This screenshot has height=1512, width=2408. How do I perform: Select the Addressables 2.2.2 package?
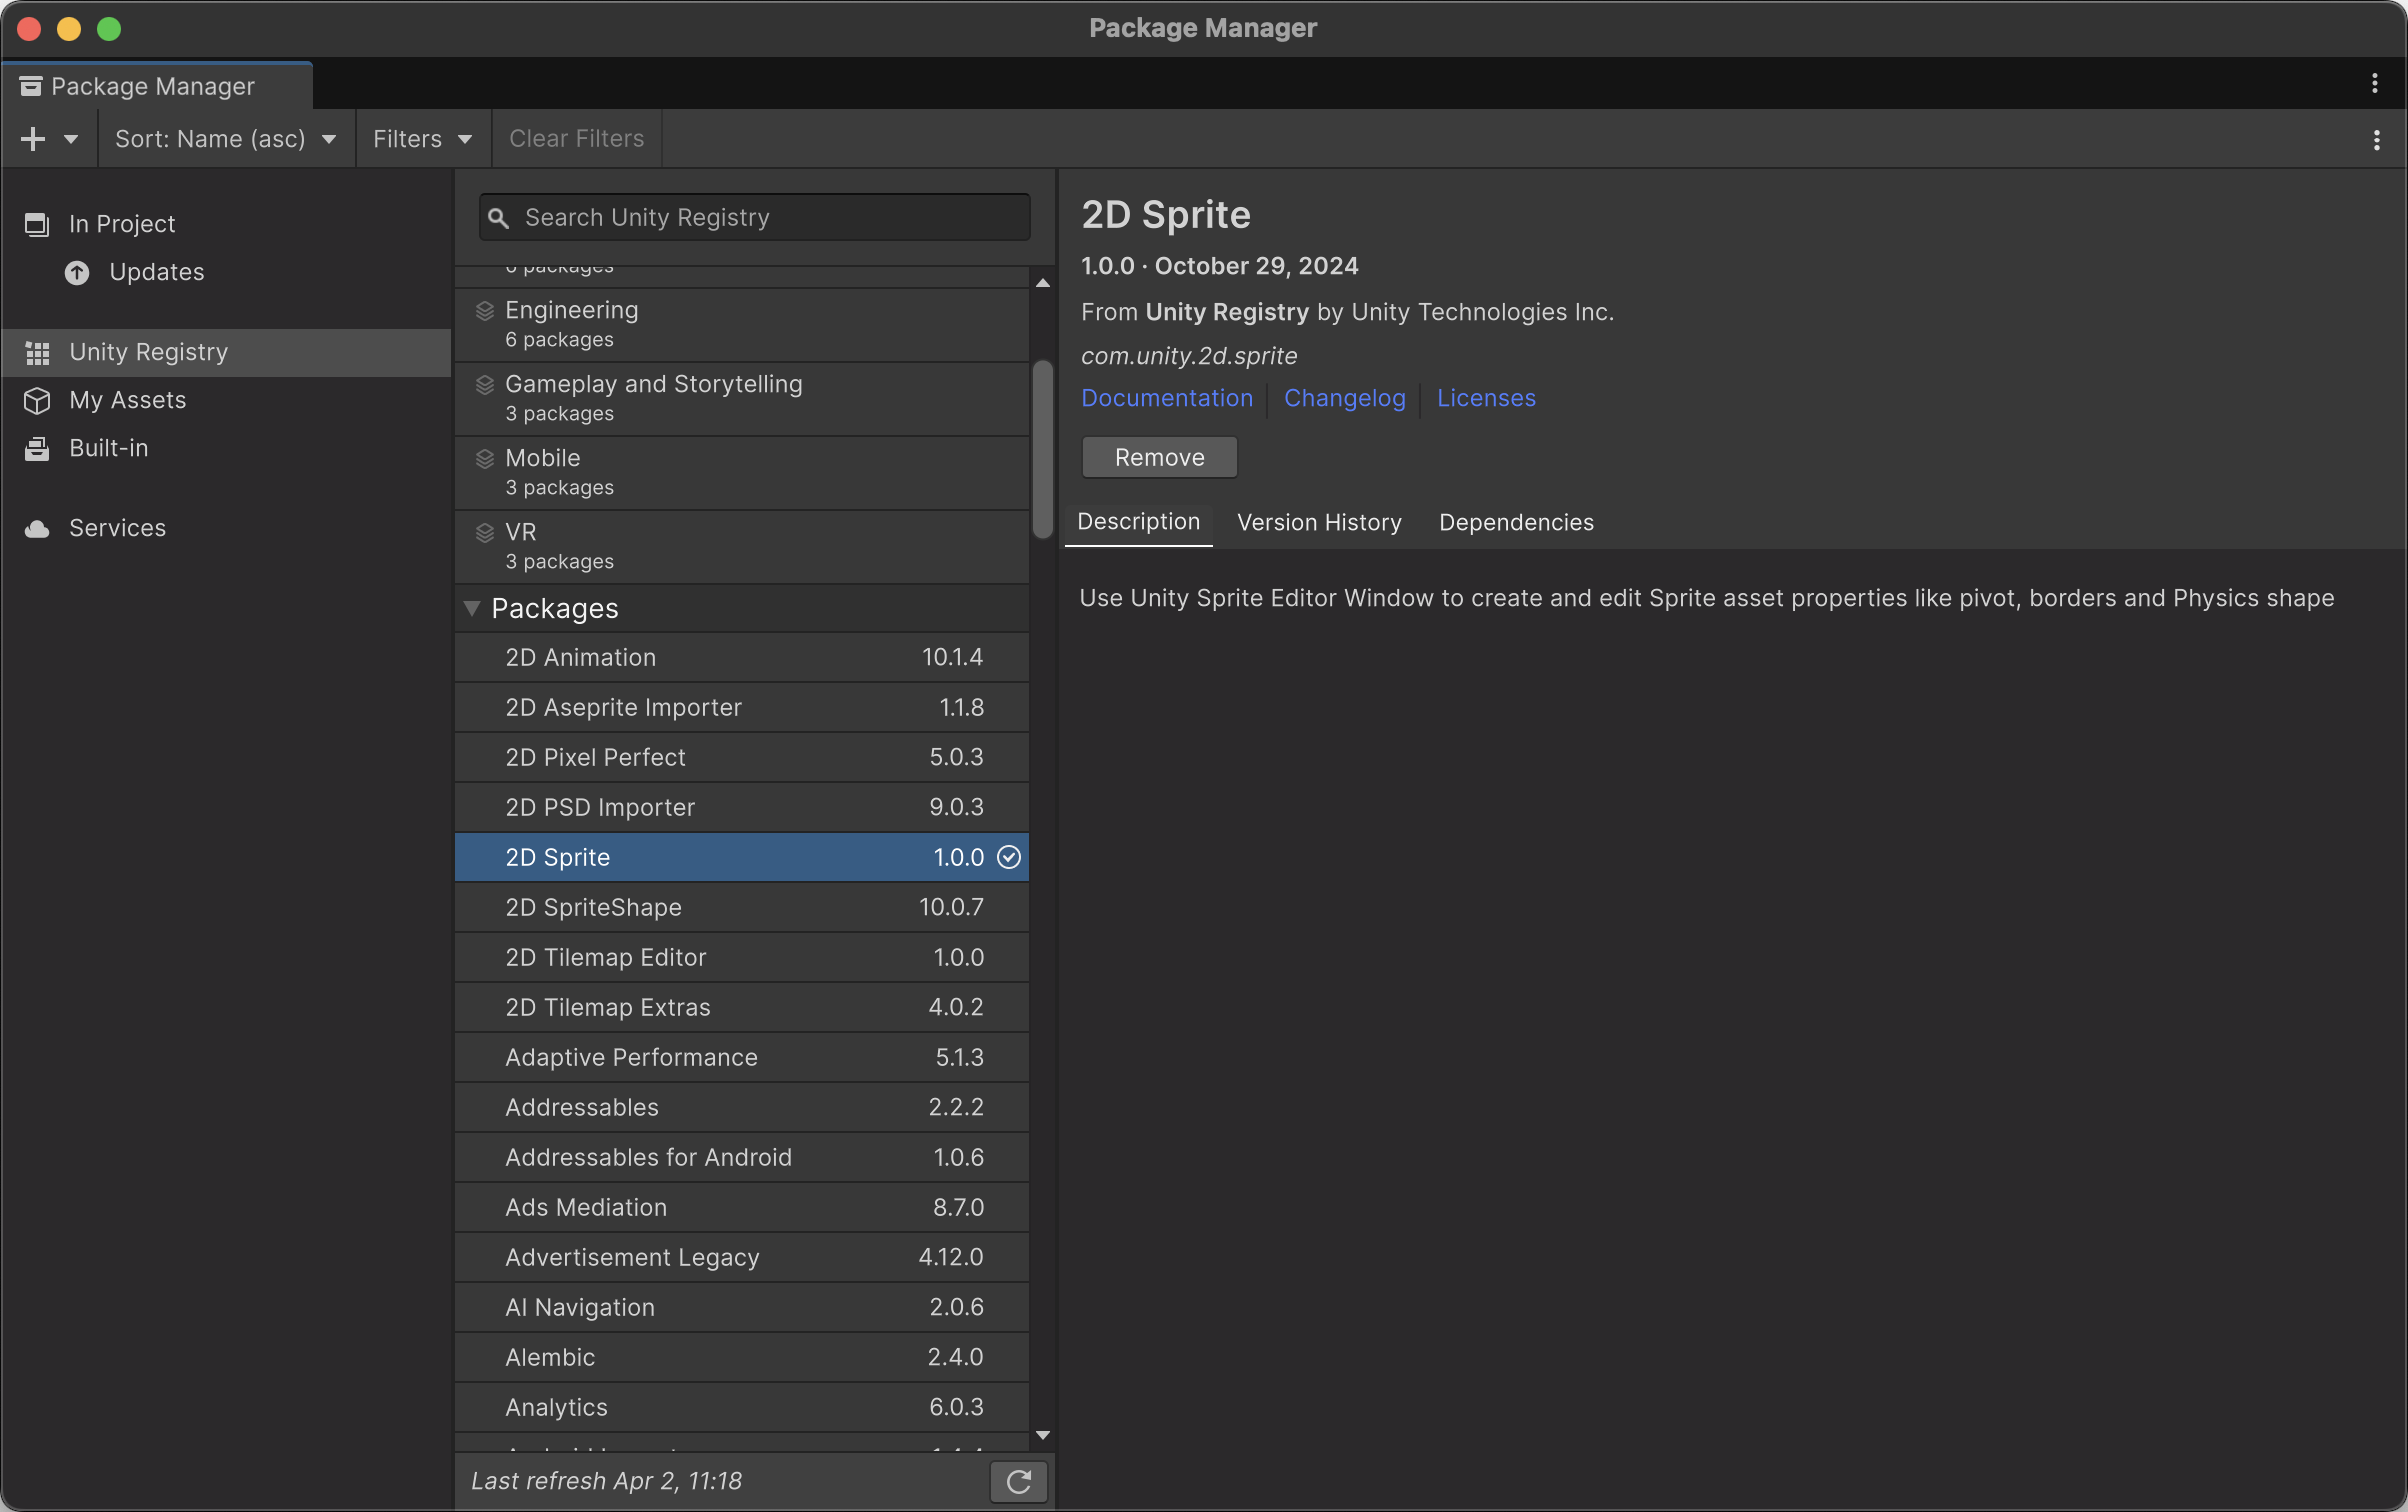[742, 1107]
